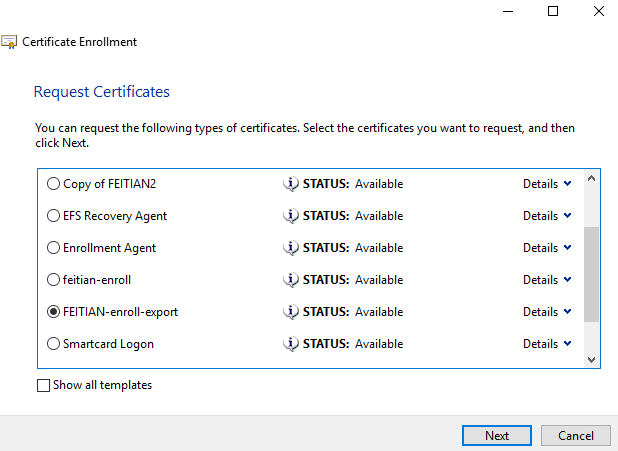
Task: Click status info icon for feitian-enroll
Action: click(291, 280)
